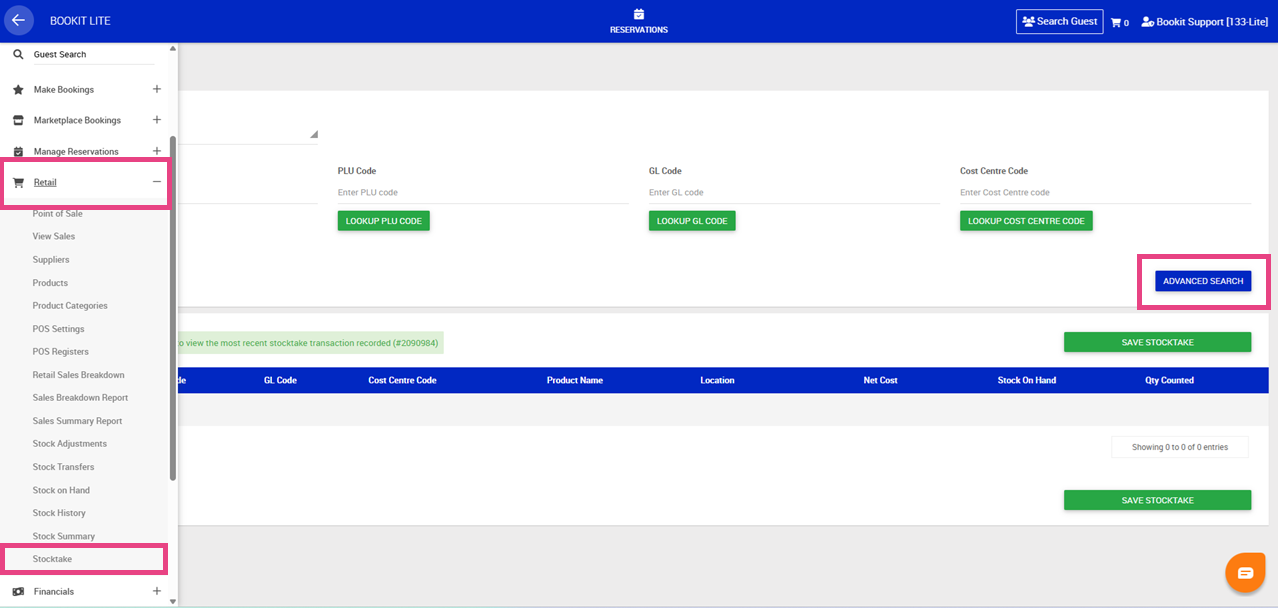Viewport: 1278px width, 608px height.
Task: Sort by Product Name column header
Action: pyautogui.click(x=575, y=380)
